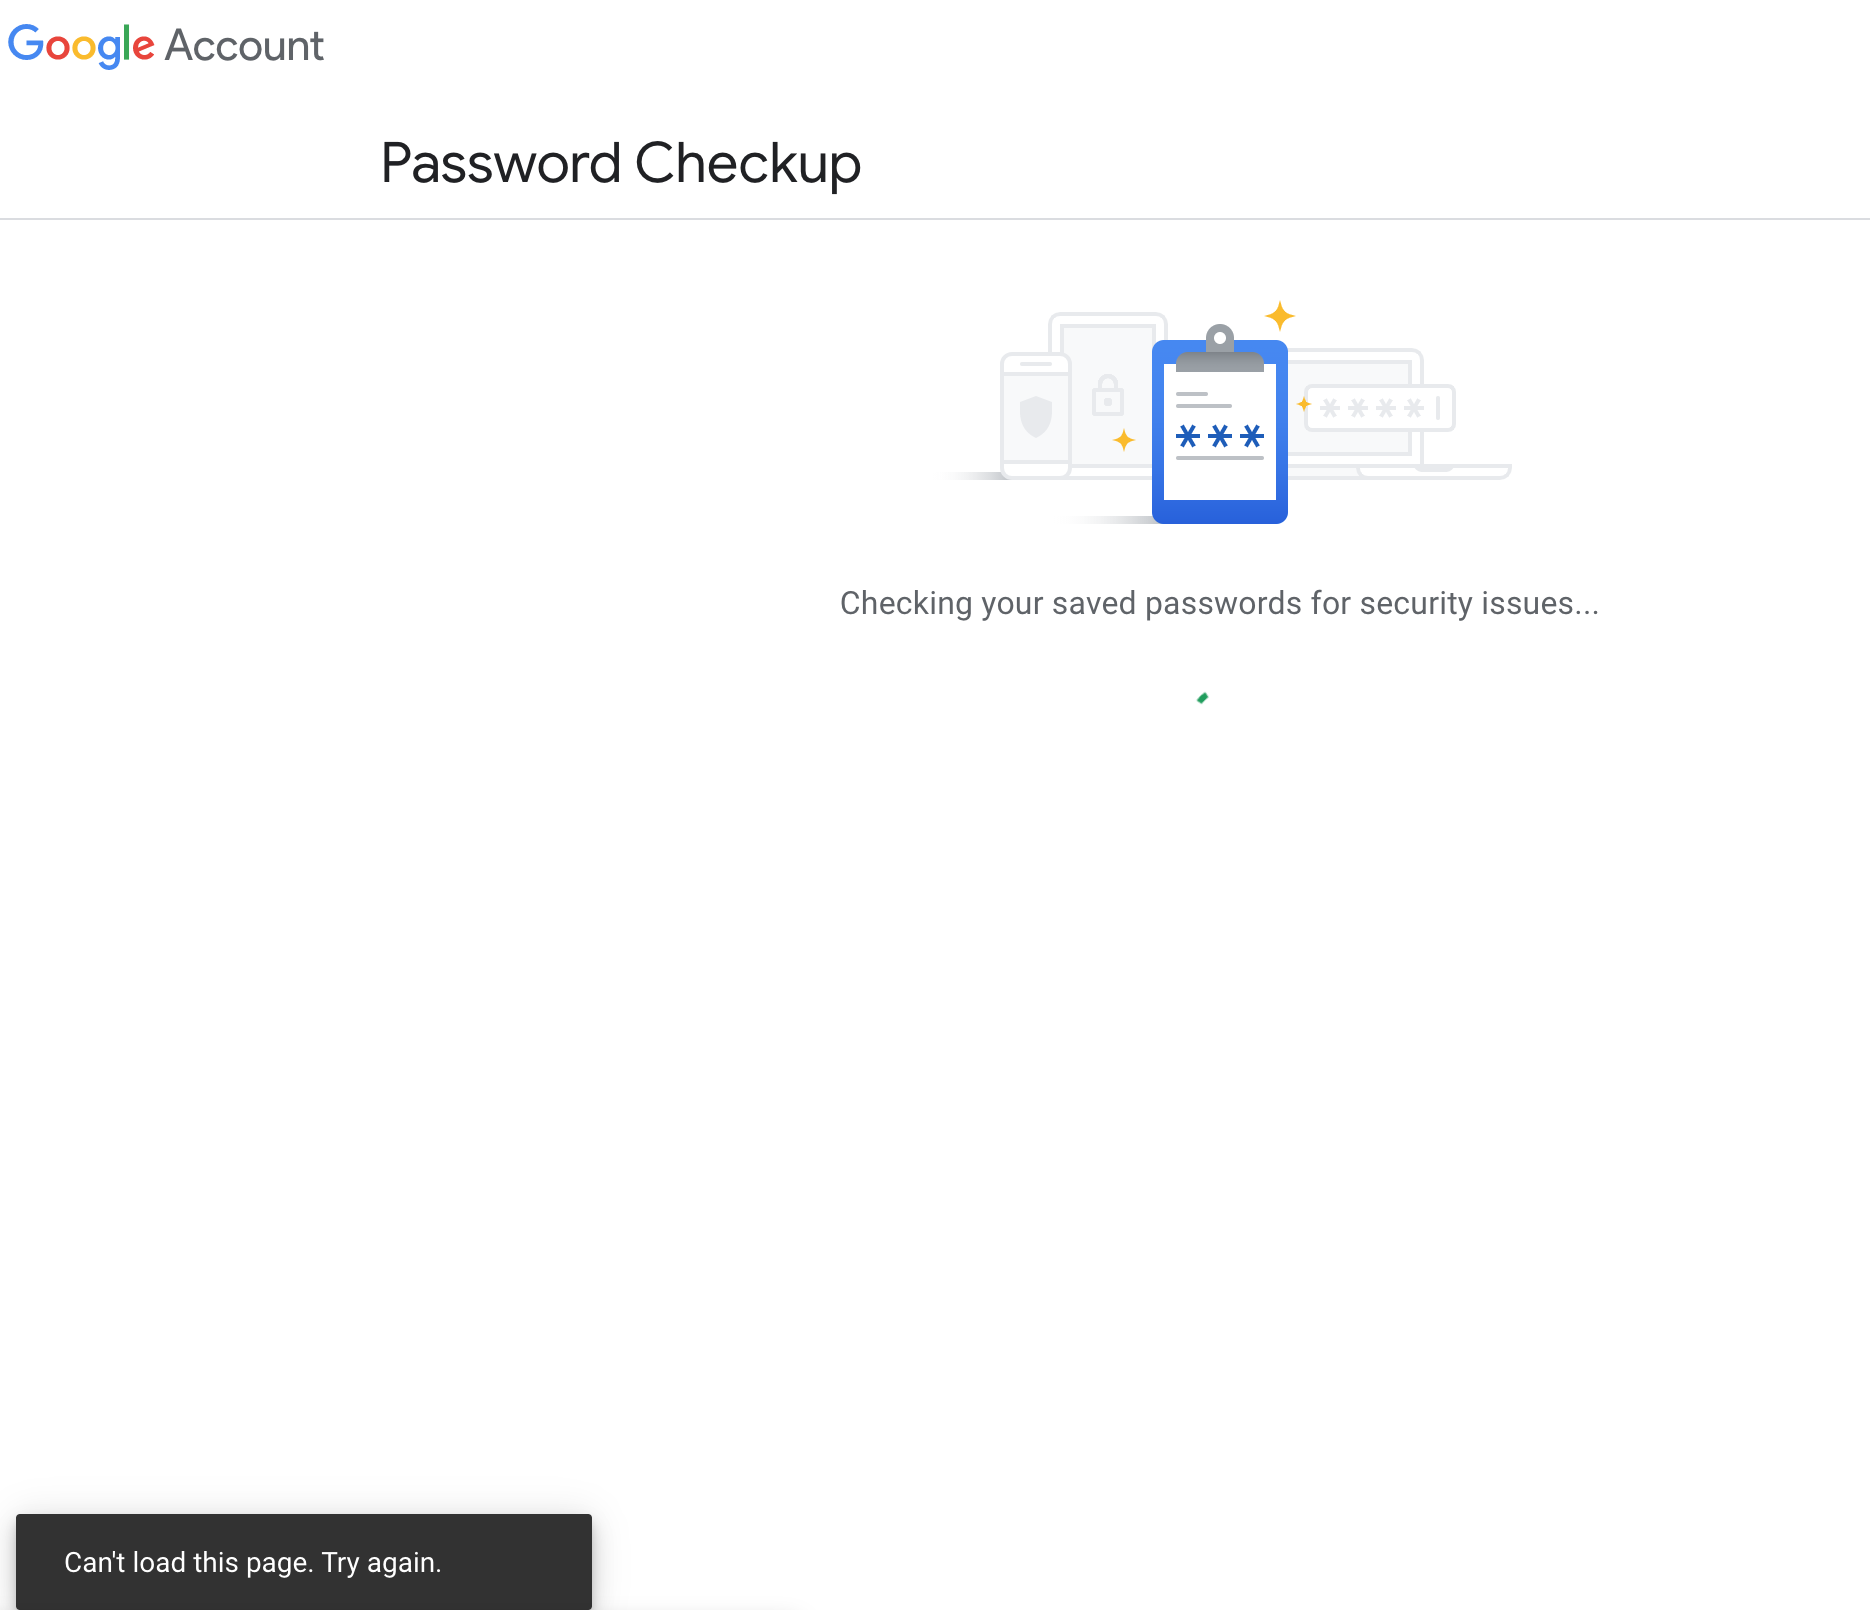Select the Password Checkup page title
1870x1610 pixels.
(x=620, y=162)
